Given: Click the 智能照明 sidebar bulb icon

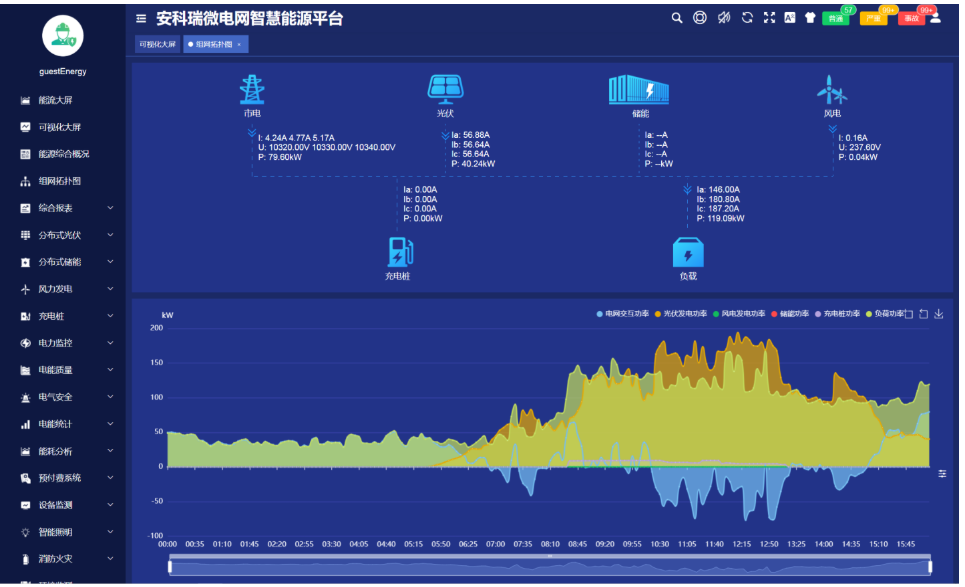Looking at the screenshot, I should point(25,532).
